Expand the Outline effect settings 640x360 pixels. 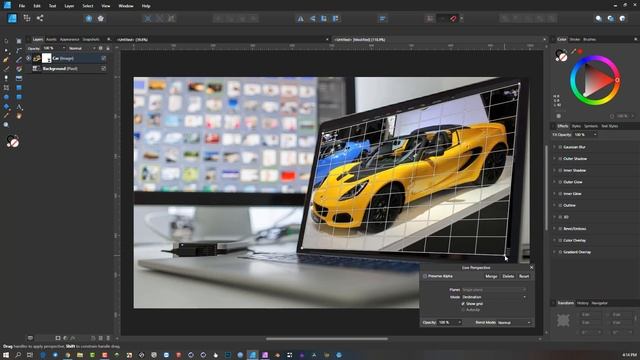pos(554,205)
